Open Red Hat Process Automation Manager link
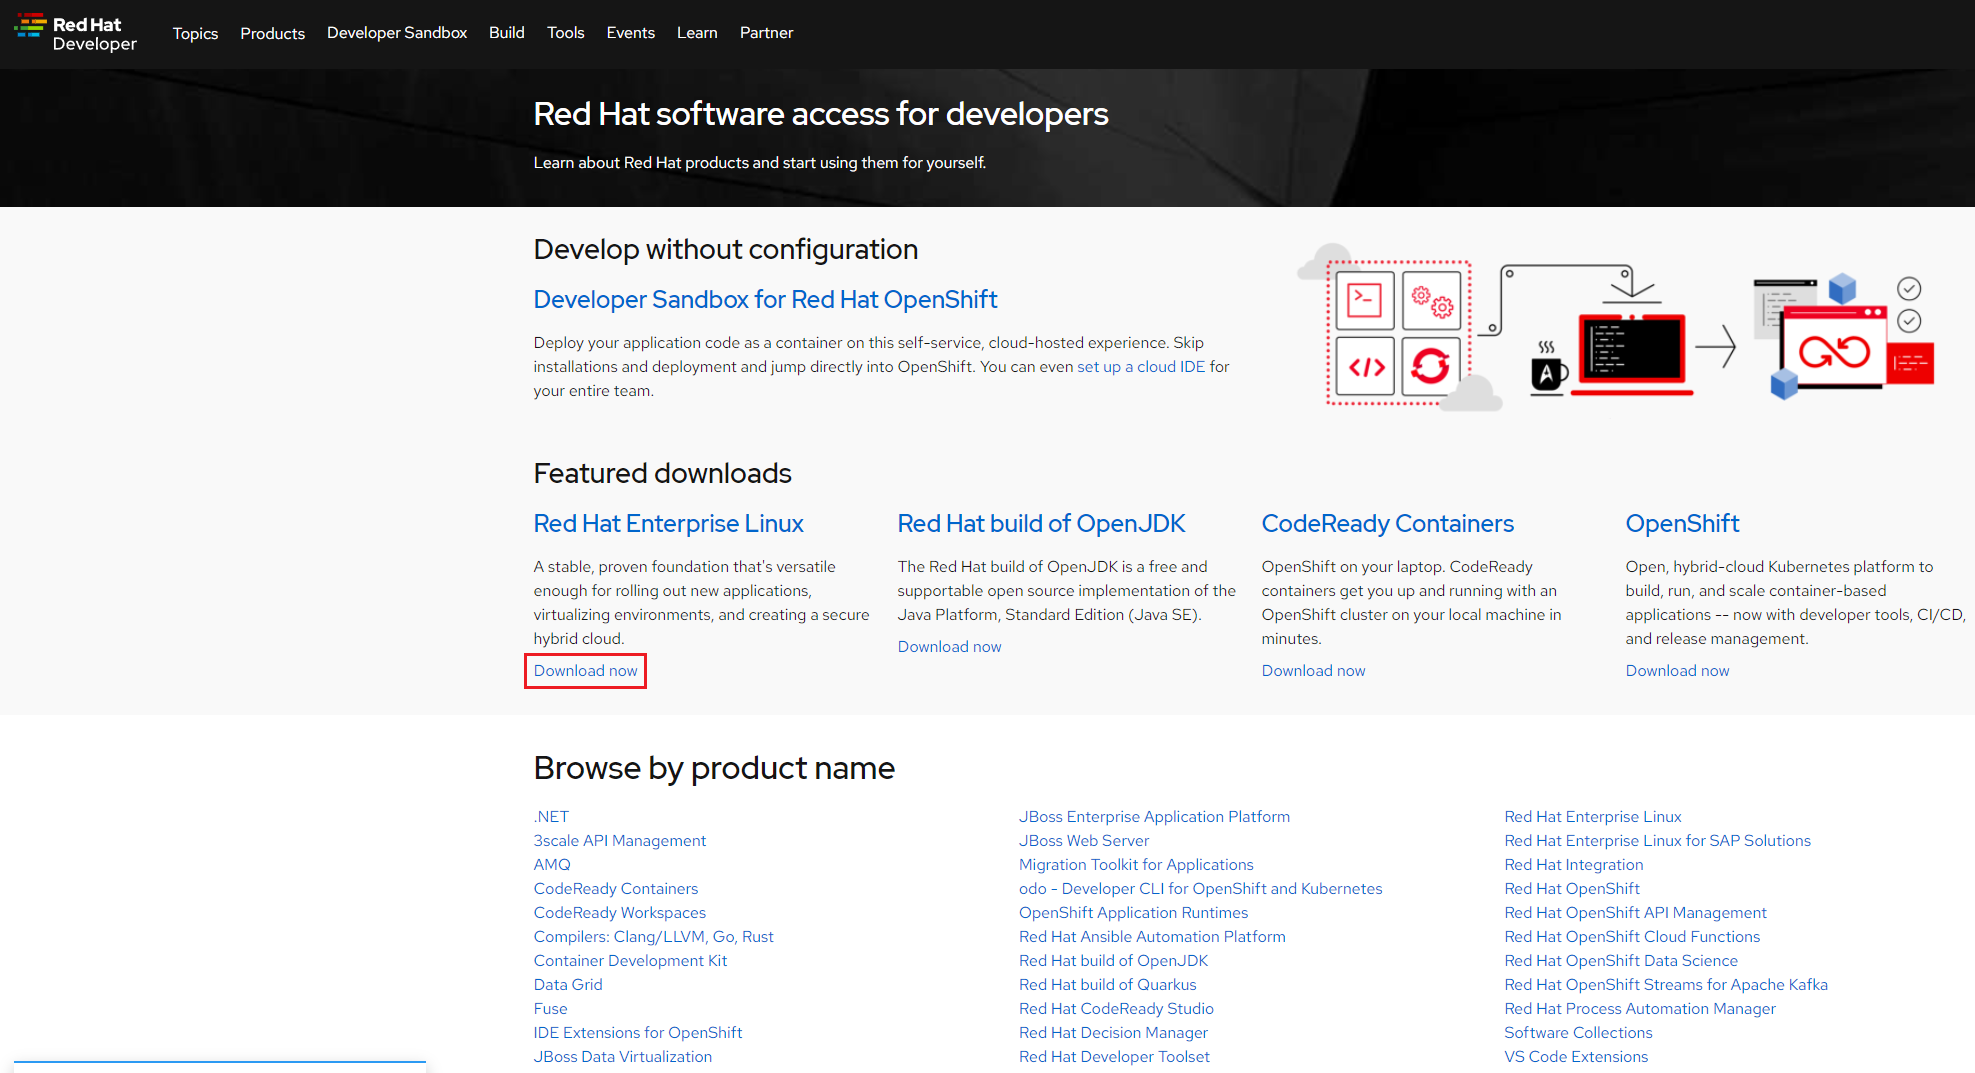This screenshot has width=1975, height=1073. pyautogui.click(x=1640, y=1009)
